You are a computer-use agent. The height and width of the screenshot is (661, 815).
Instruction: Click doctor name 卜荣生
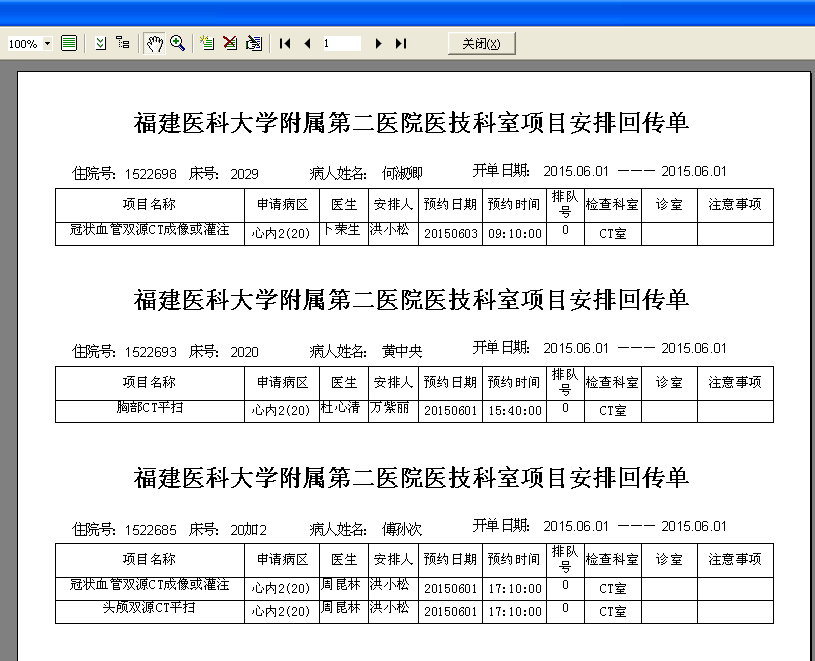[x=341, y=230]
